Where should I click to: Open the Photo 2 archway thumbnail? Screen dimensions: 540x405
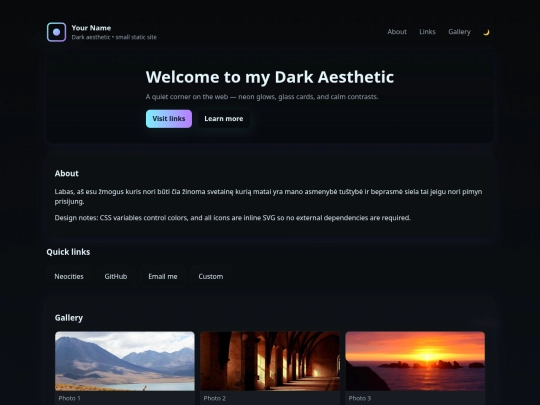tap(270, 361)
